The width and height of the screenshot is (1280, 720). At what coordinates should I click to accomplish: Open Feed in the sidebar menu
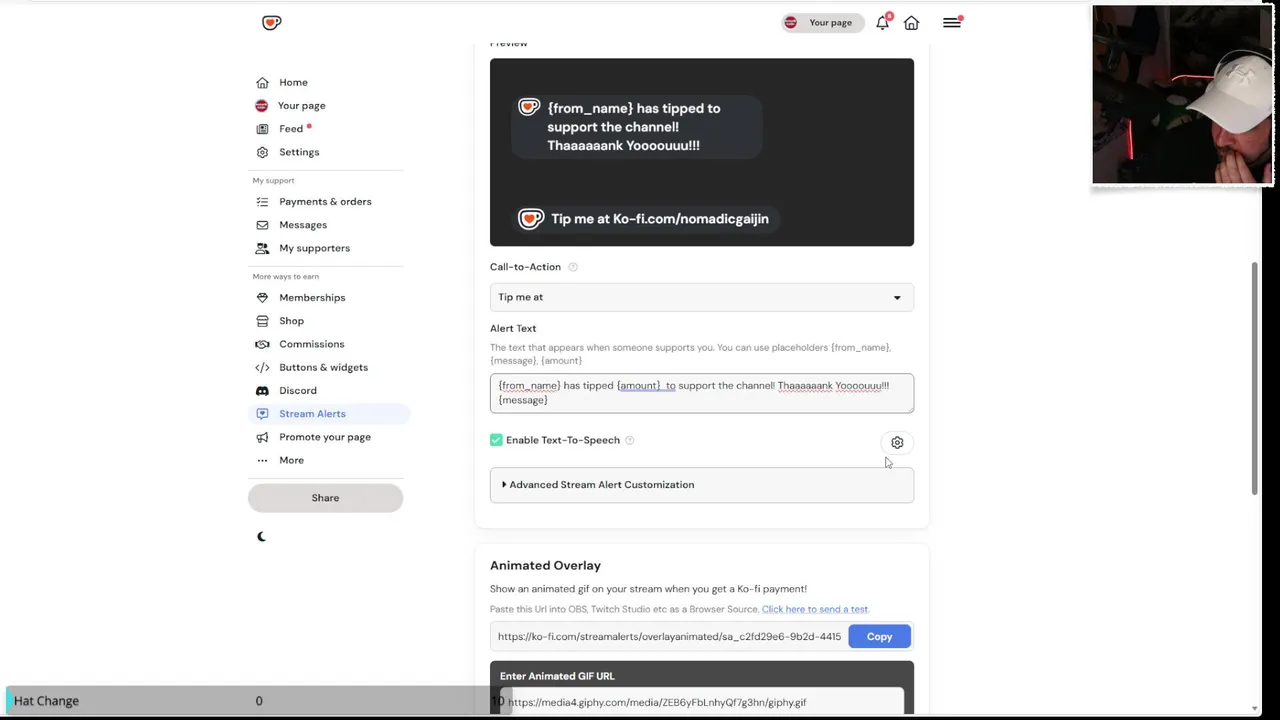(291, 129)
